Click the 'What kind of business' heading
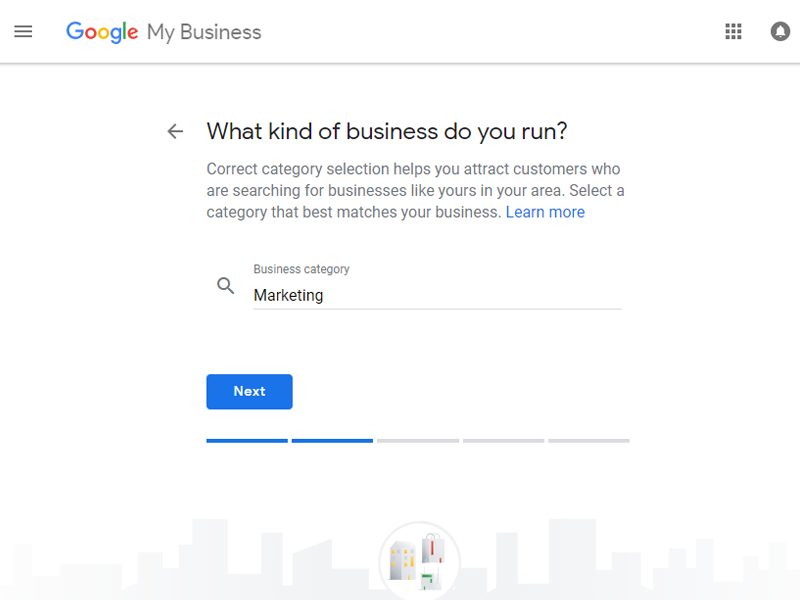The image size is (800, 600). [x=387, y=132]
